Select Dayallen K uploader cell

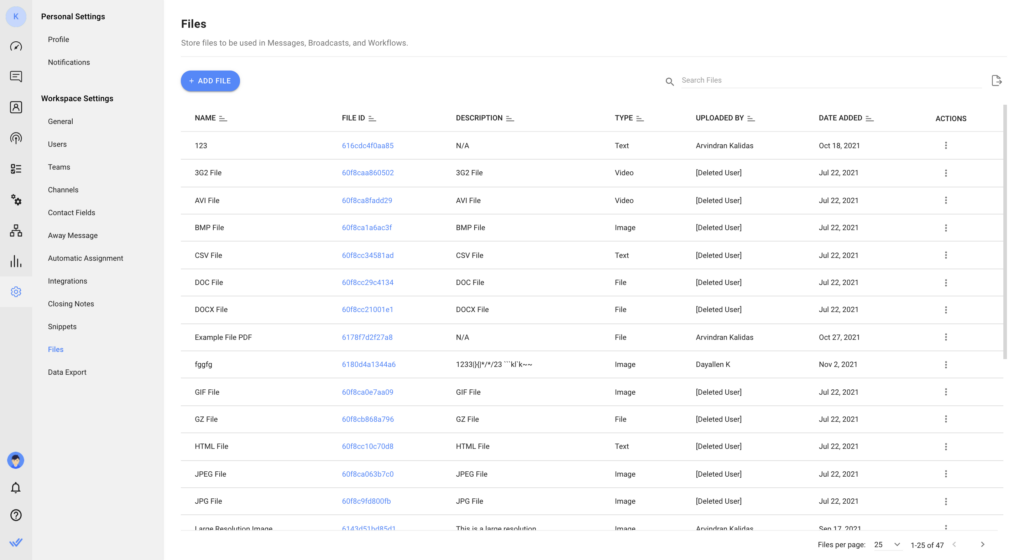click(x=712, y=365)
